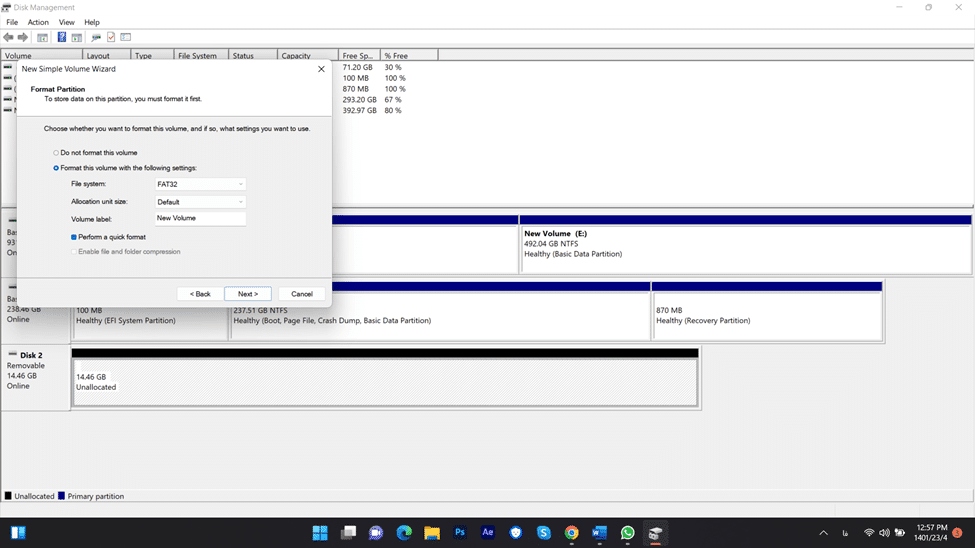Viewport: 975px width, 548px height.
Task: Open the Chat app on the taskbar
Action: pos(376,532)
